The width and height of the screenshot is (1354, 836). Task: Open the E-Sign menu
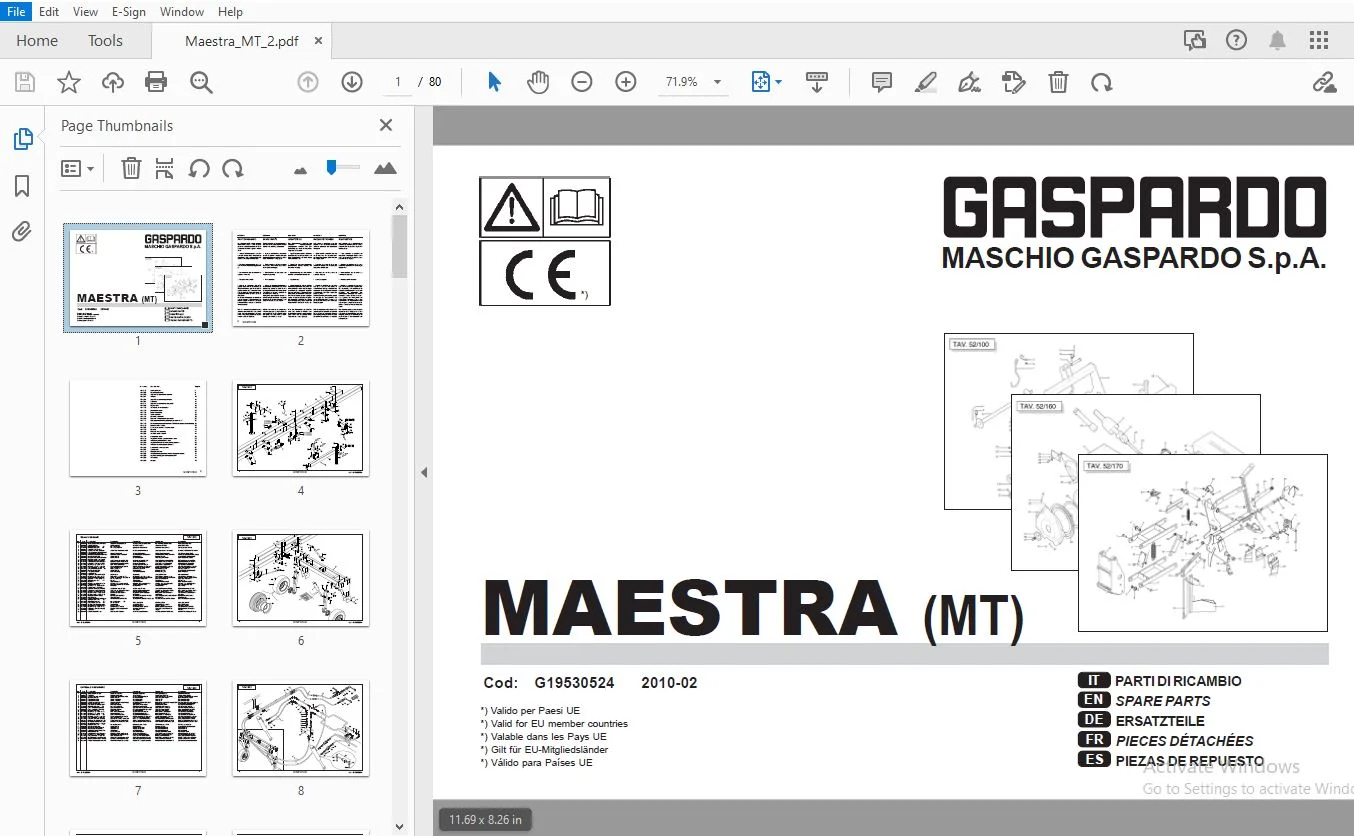point(129,12)
